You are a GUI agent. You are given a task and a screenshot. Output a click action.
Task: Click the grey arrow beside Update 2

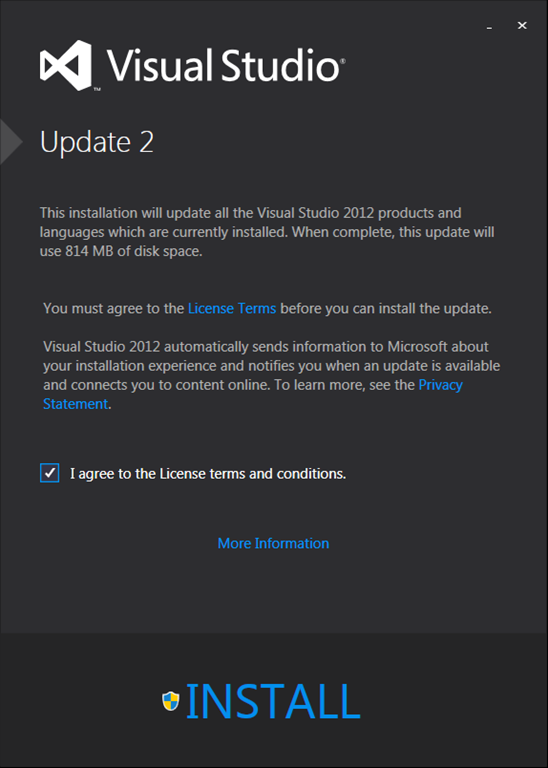tap(11, 142)
